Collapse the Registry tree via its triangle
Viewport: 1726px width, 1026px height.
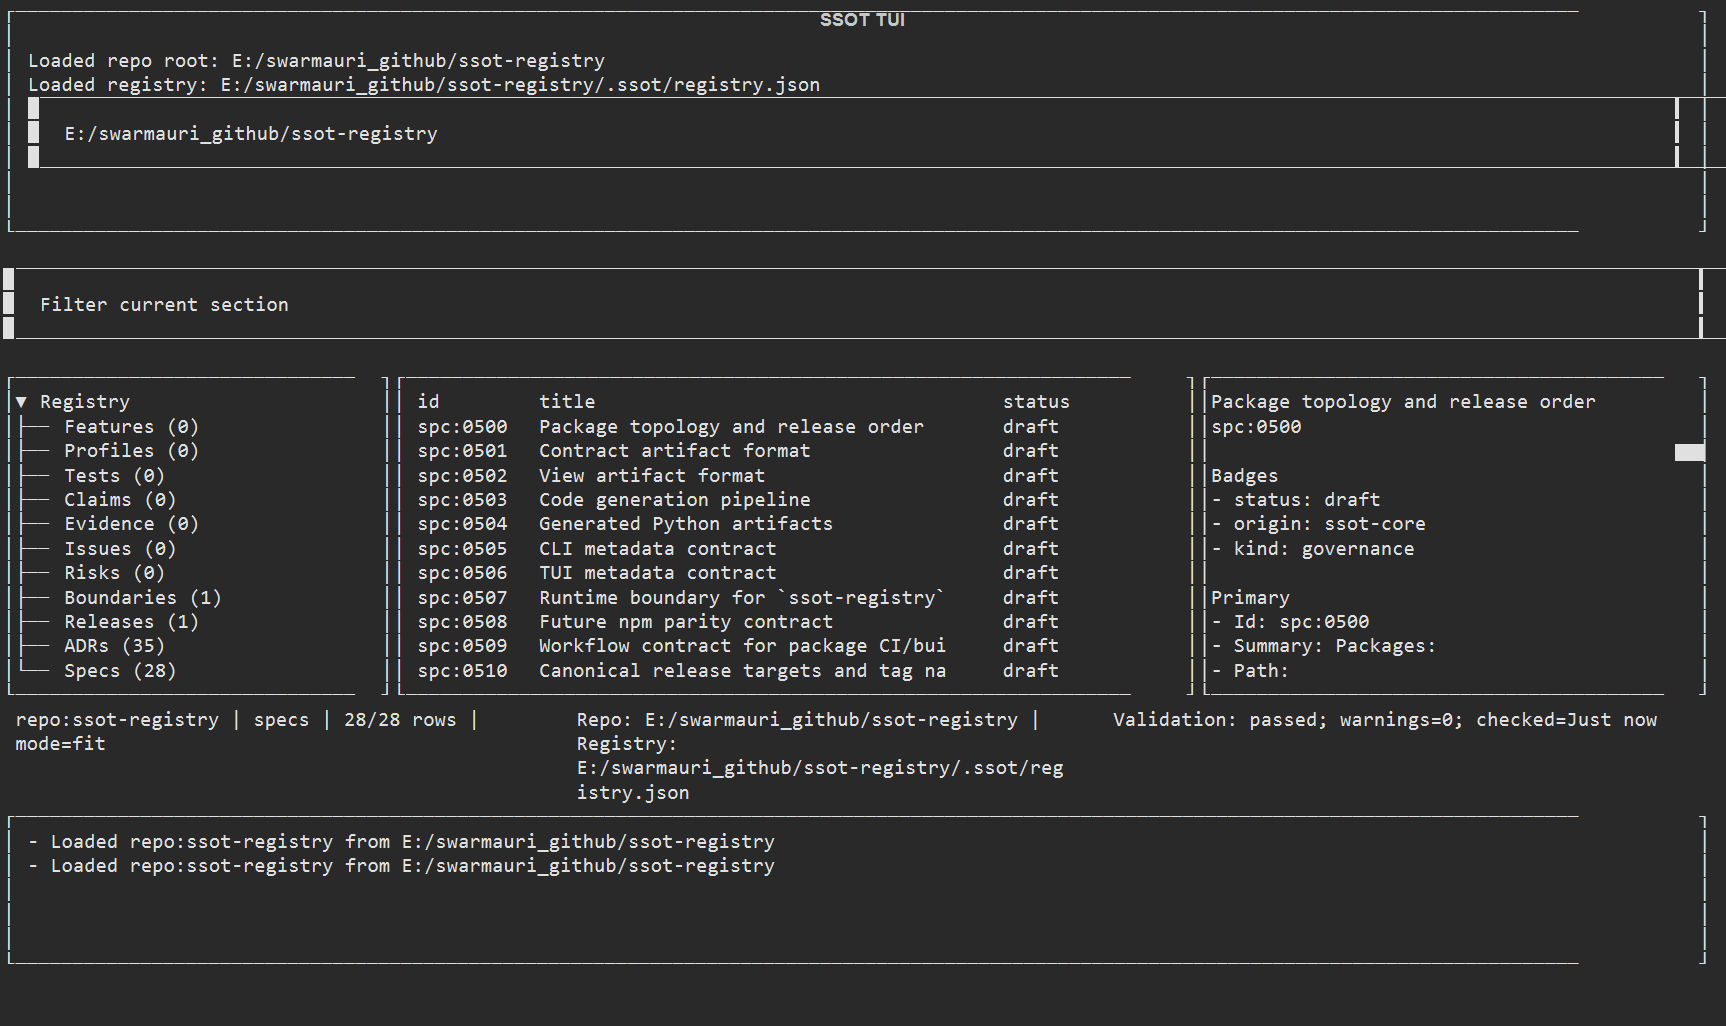coord(21,401)
